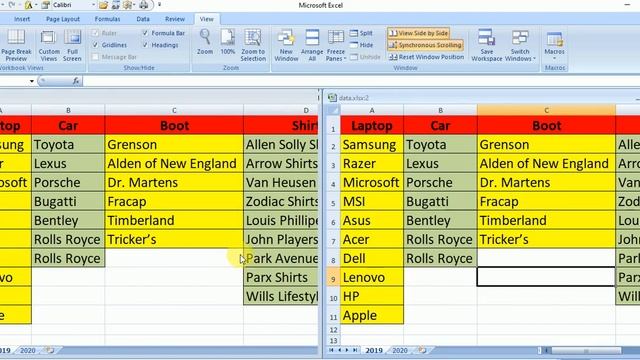Open the Name Box dropdown arrow
Image resolution: width=640 pixels, height=360 pixels.
(x=31, y=81)
